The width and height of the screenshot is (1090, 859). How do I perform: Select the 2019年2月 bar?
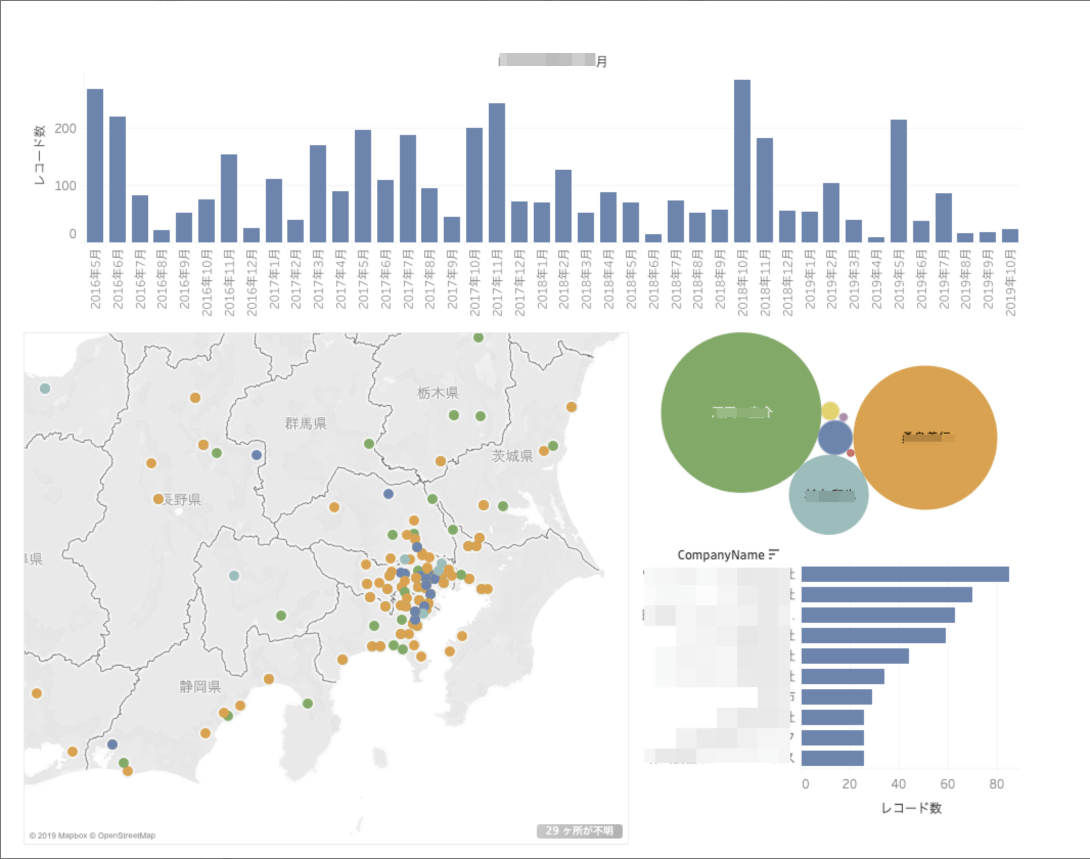coord(831,213)
